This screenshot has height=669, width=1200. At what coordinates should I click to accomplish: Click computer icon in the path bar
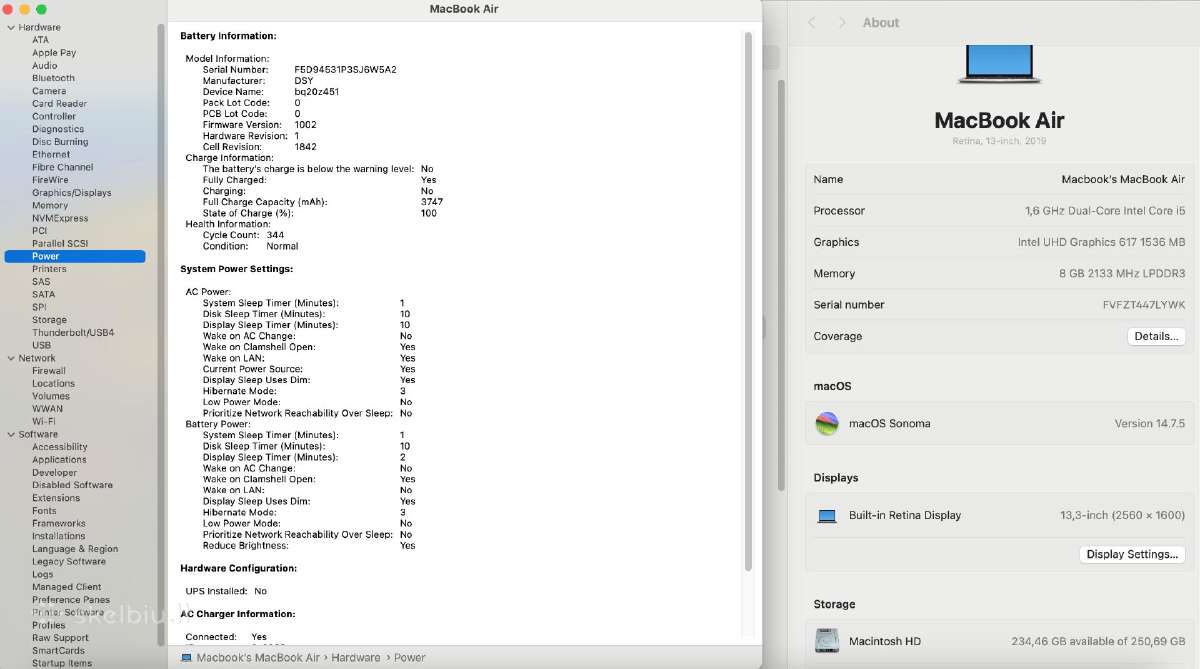coord(186,658)
